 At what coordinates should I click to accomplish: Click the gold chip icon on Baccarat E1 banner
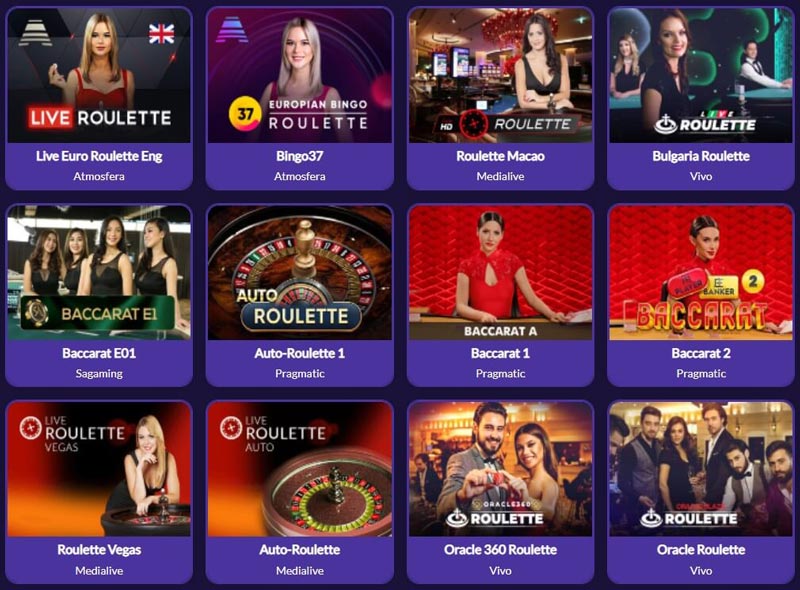37,312
